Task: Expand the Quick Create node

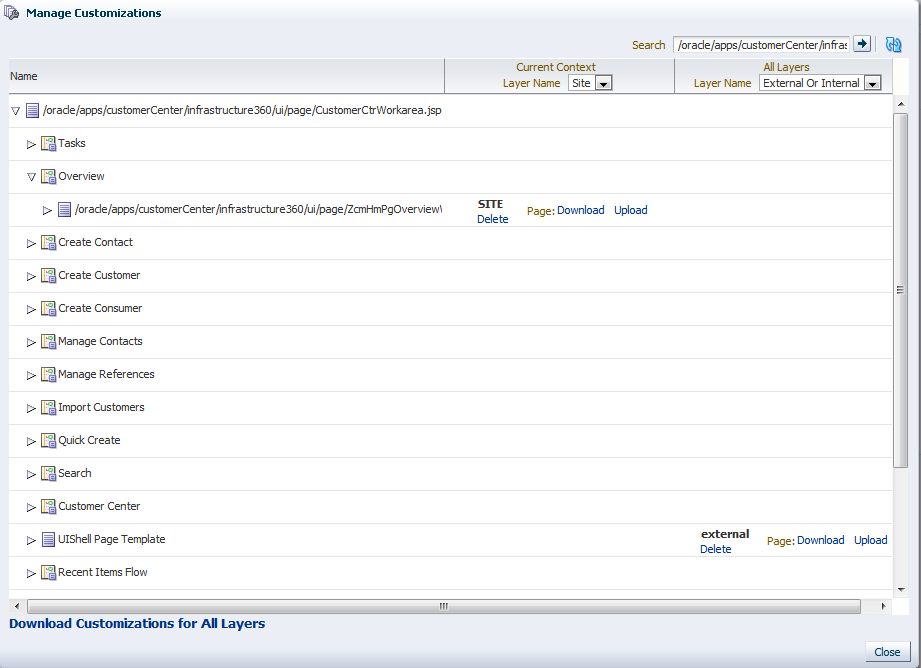Action: (x=31, y=441)
